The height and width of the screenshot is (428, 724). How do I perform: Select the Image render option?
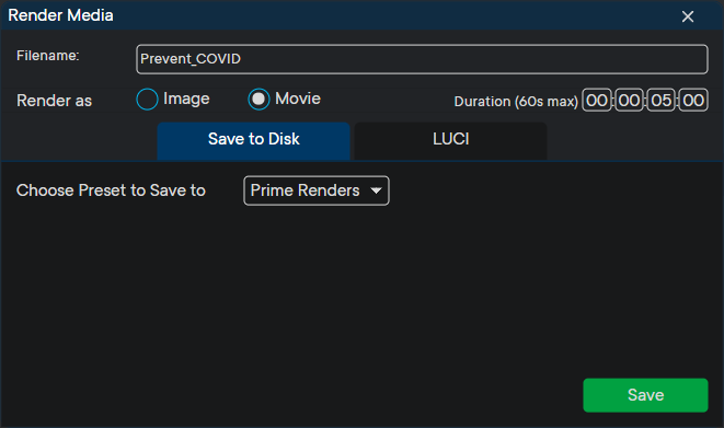coord(148,99)
